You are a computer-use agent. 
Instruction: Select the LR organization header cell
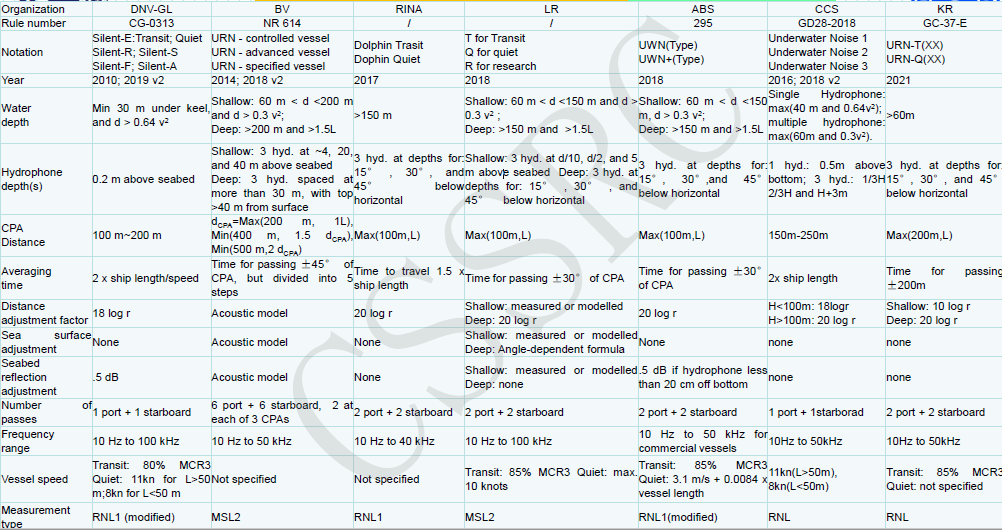point(551,9)
